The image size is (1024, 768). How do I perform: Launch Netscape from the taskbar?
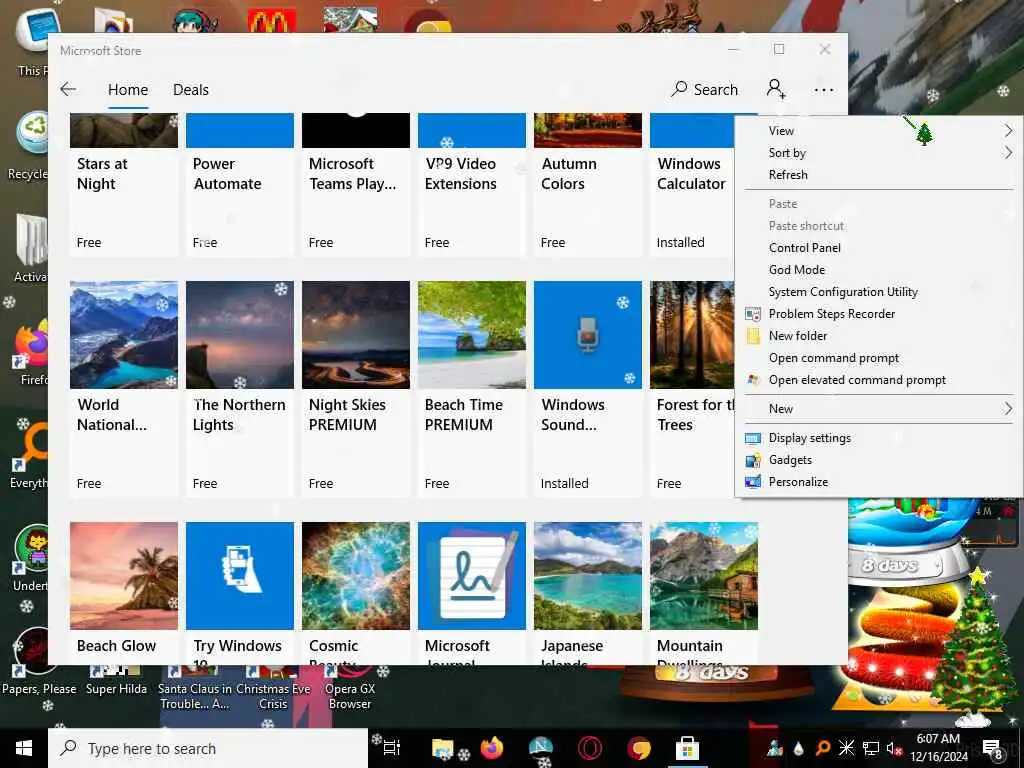541,748
